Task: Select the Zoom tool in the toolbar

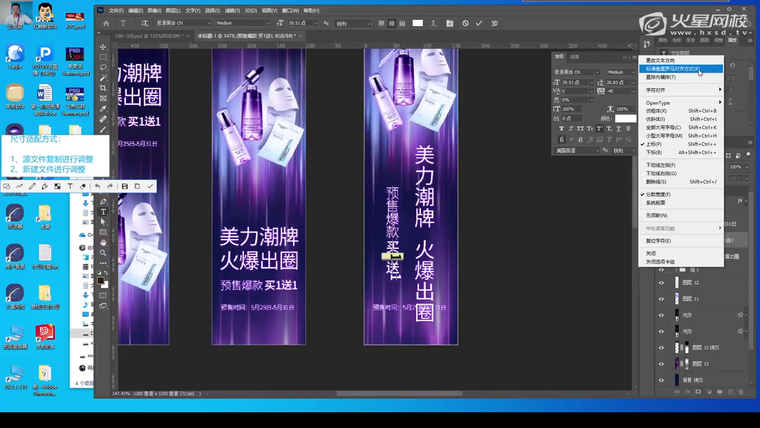Action: click(x=104, y=252)
